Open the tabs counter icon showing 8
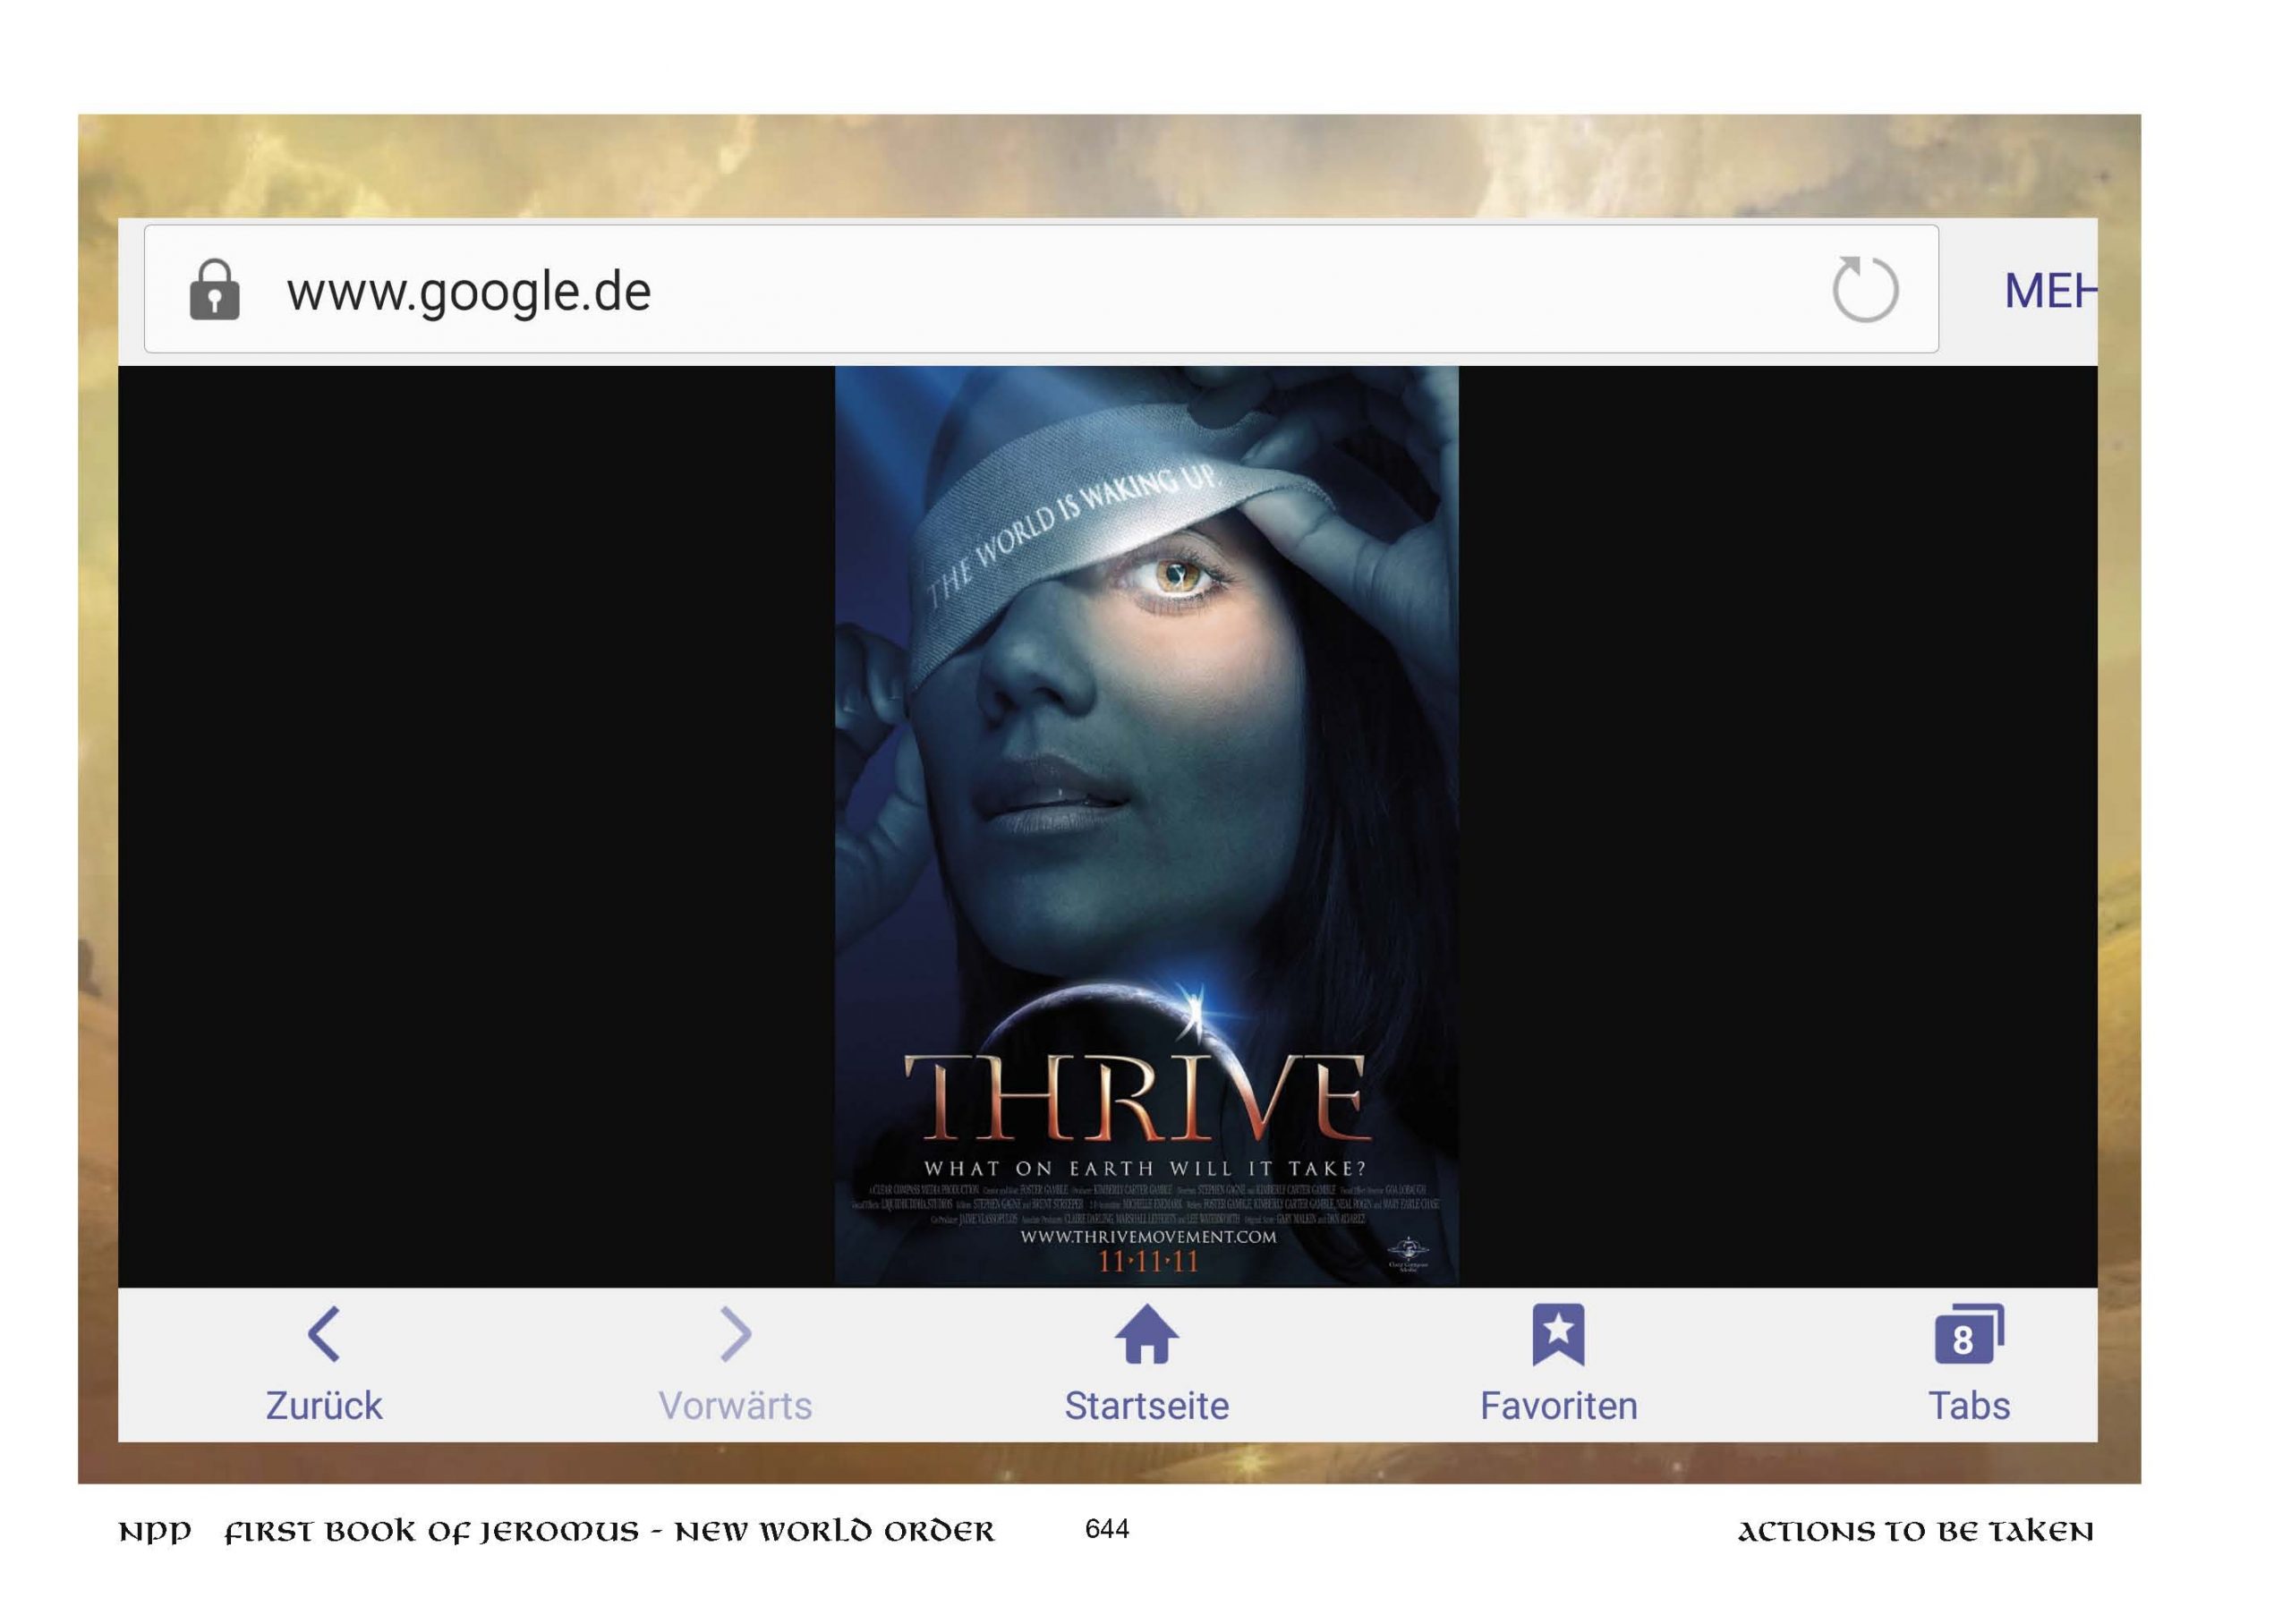The height and width of the screenshot is (1624, 2291). pos(1968,1335)
